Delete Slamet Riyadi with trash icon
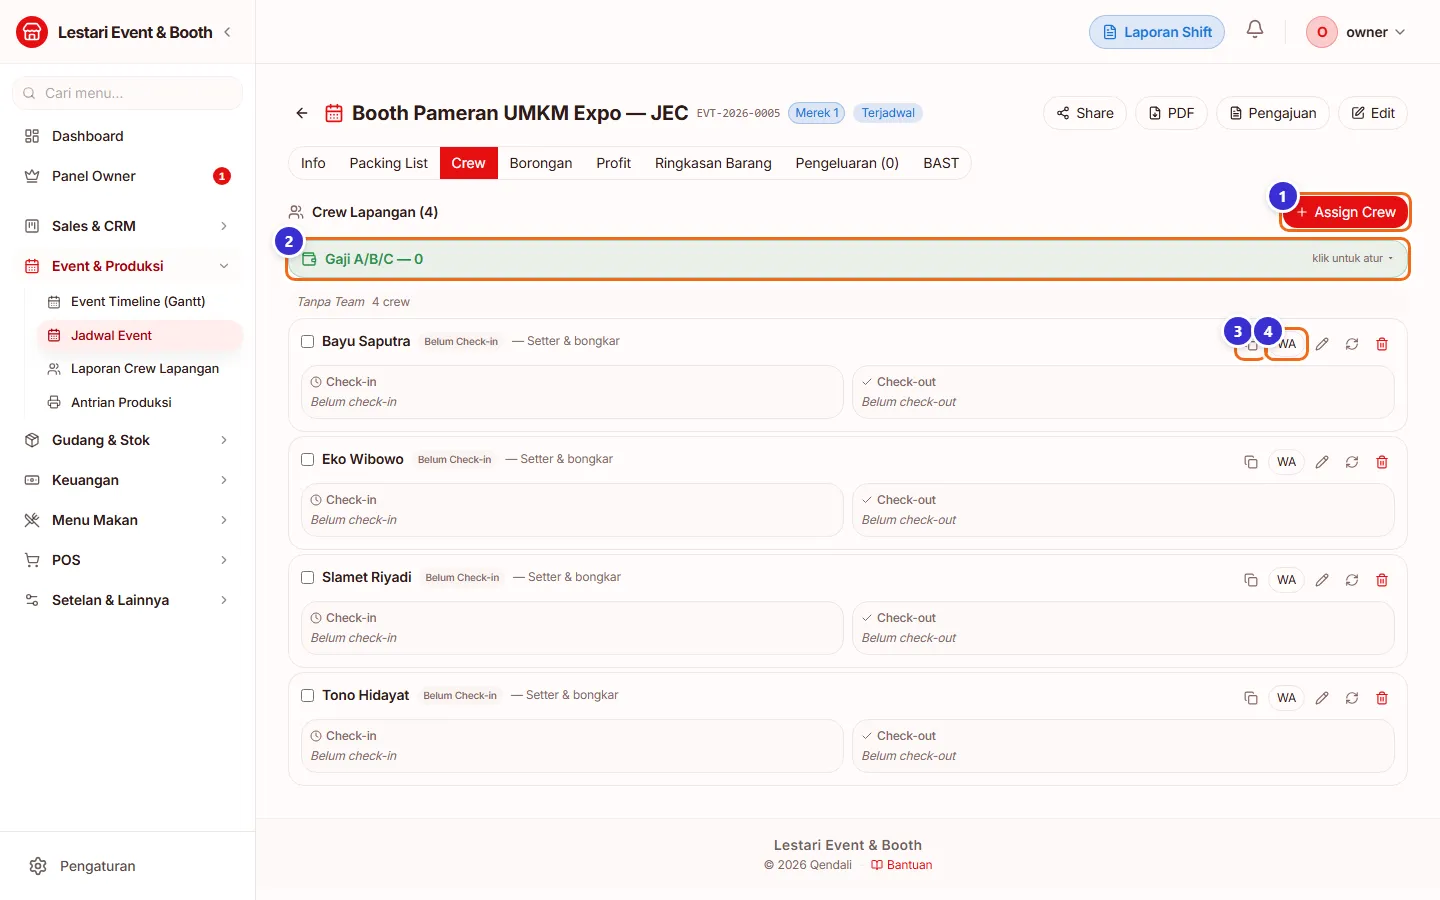The width and height of the screenshot is (1440, 900). [1382, 580]
